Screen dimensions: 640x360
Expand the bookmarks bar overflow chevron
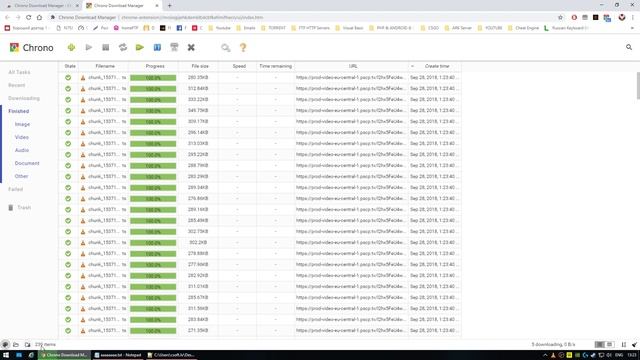pyautogui.click(x=632, y=28)
